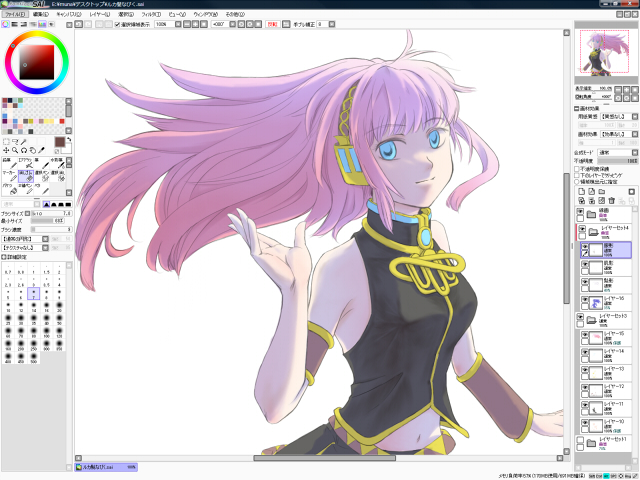Open the paper texture dropdown
Viewport: 640px width, 480px height.
coord(635,117)
